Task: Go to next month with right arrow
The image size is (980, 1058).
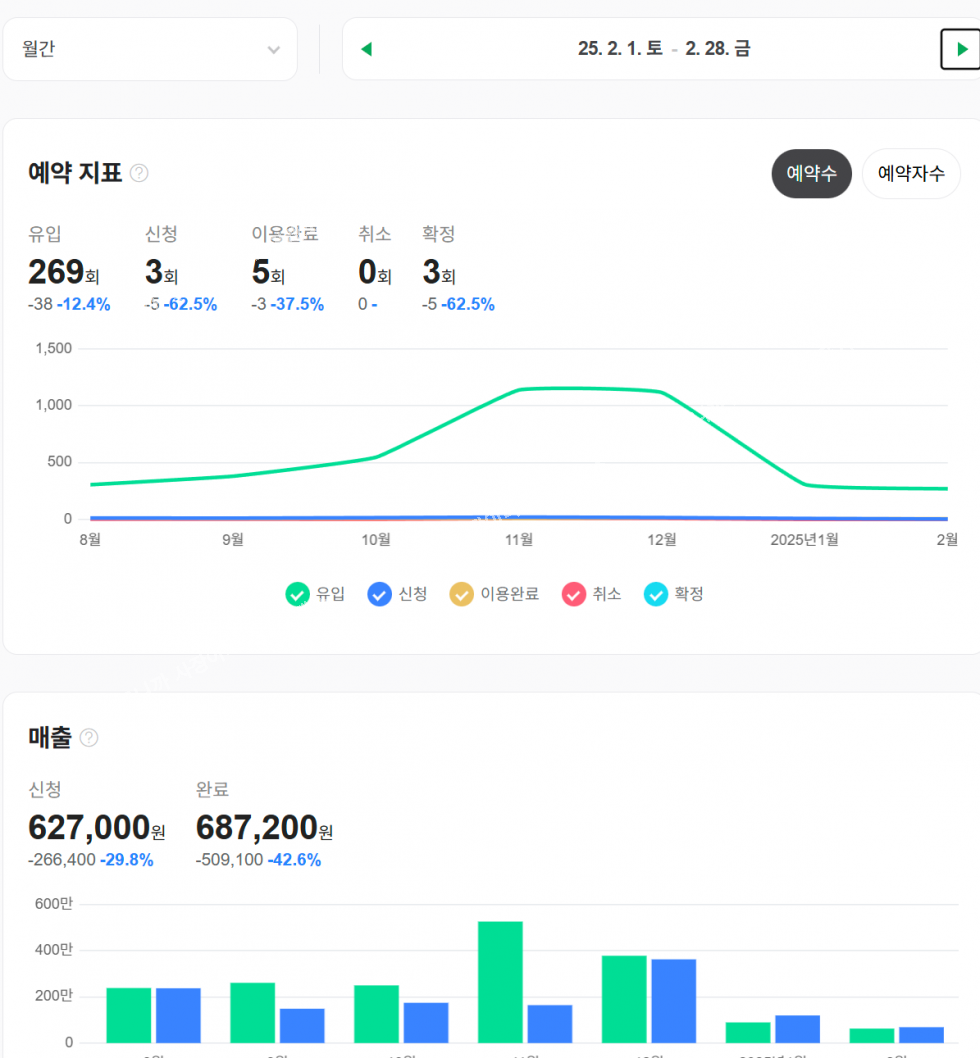Action: (x=960, y=49)
